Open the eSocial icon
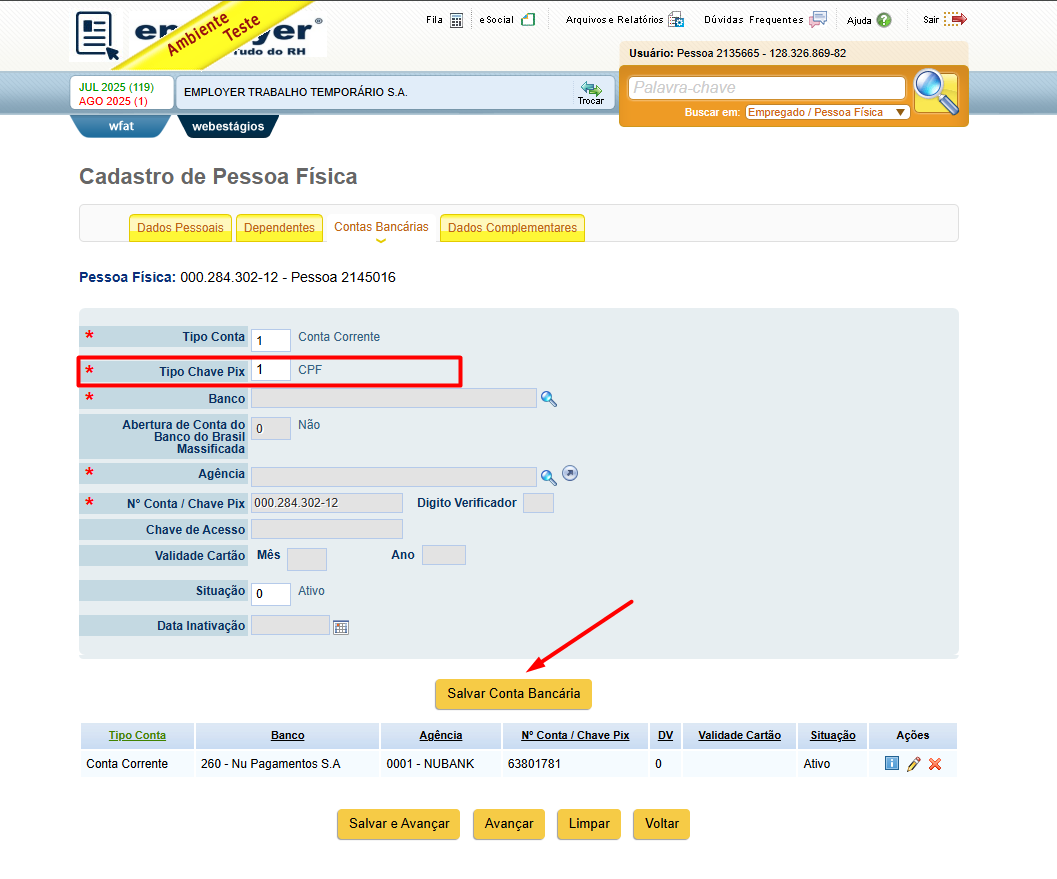Image resolution: width=1057 pixels, height=879 pixels. [x=528, y=20]
